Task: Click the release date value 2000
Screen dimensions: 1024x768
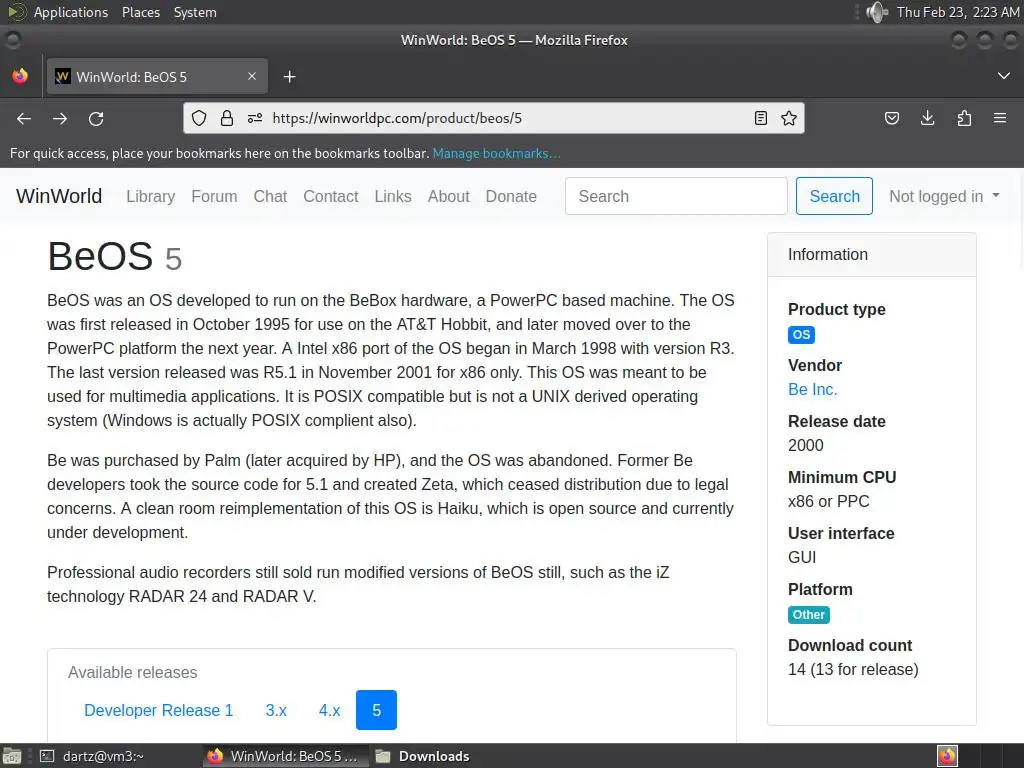Action: tap(806, 445)
